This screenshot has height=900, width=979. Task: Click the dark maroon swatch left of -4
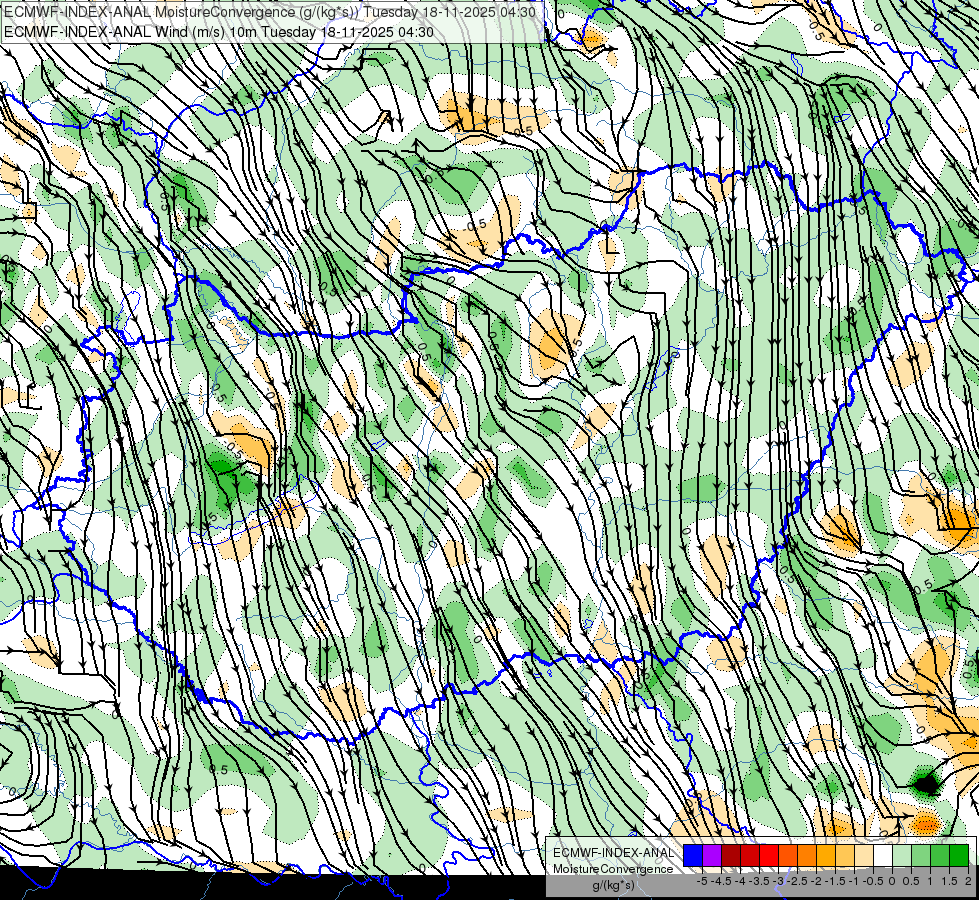tap(731, 855)
